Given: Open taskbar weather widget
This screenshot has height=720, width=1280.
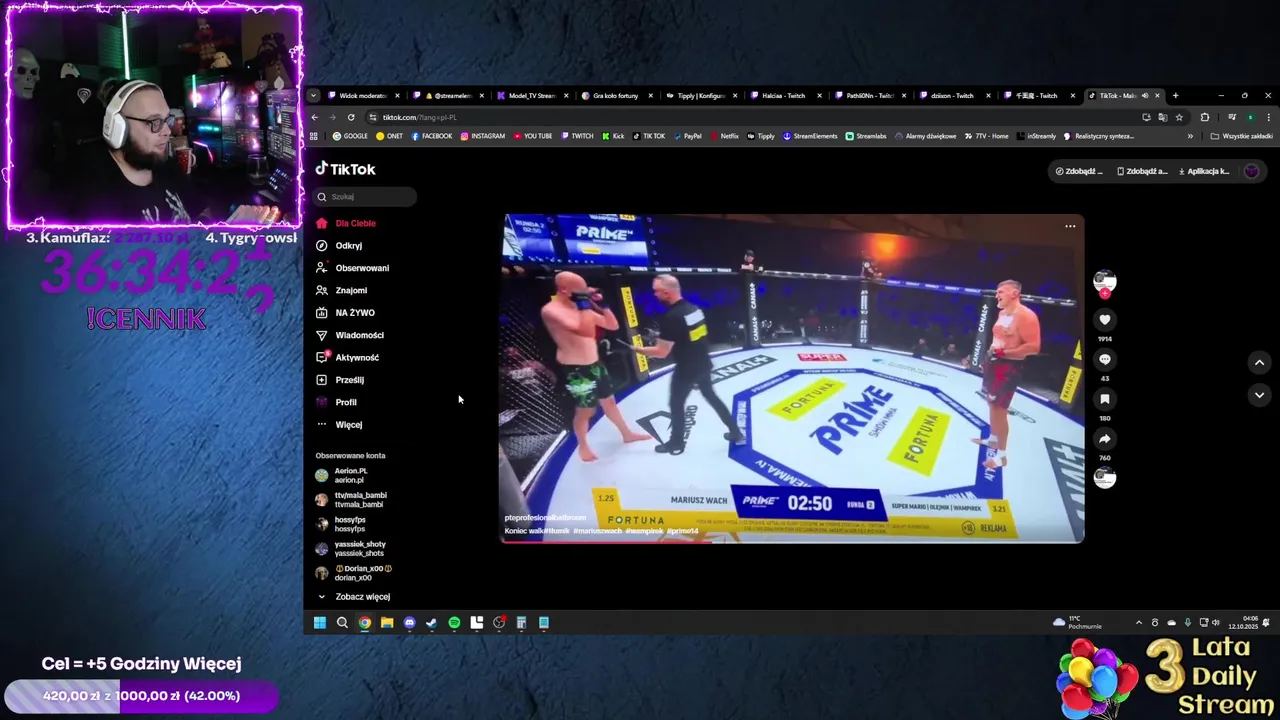Looking at the screenshot, I should tap(1077, 623).
